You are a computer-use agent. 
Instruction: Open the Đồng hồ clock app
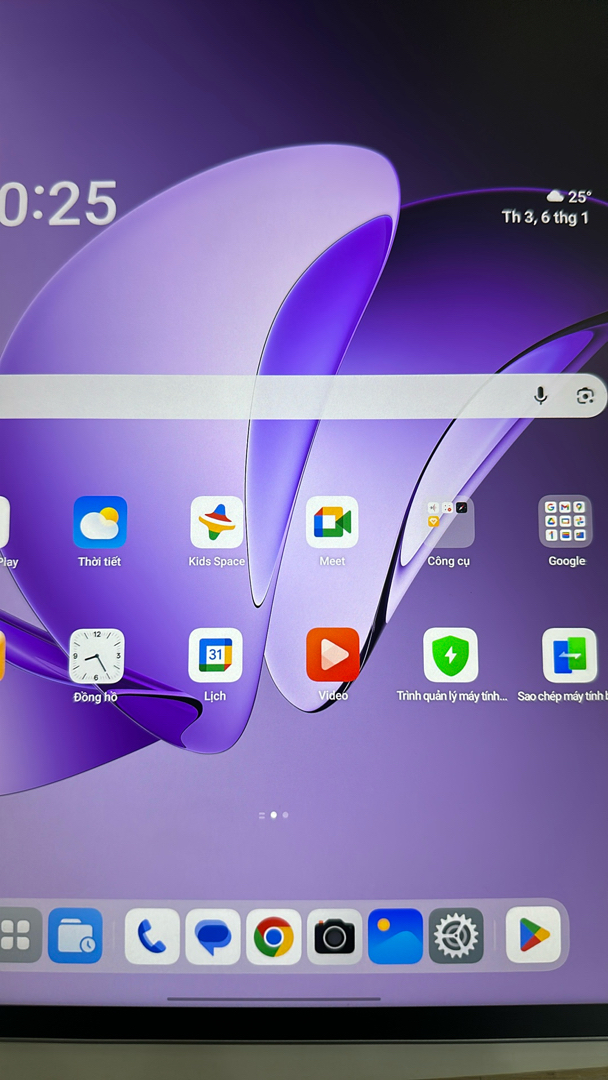[x=97, y=656]
